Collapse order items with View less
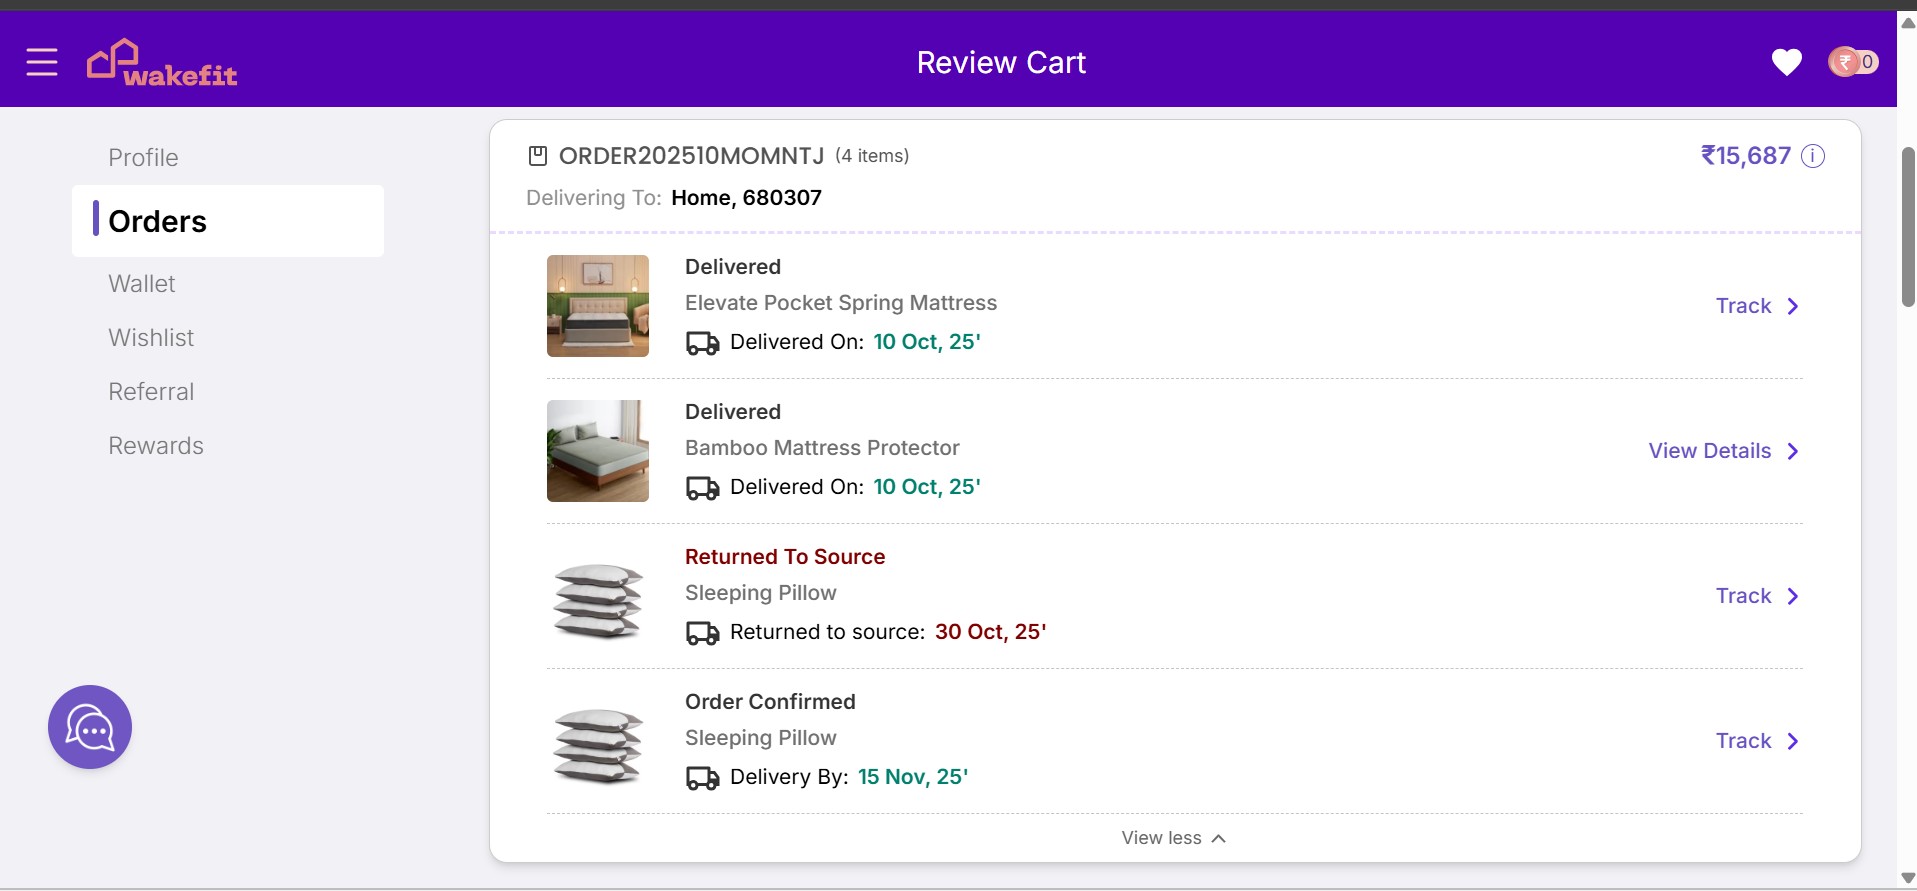This screenshot has height=891, width=1917. pyautogui.click(x=1173, y=838)
